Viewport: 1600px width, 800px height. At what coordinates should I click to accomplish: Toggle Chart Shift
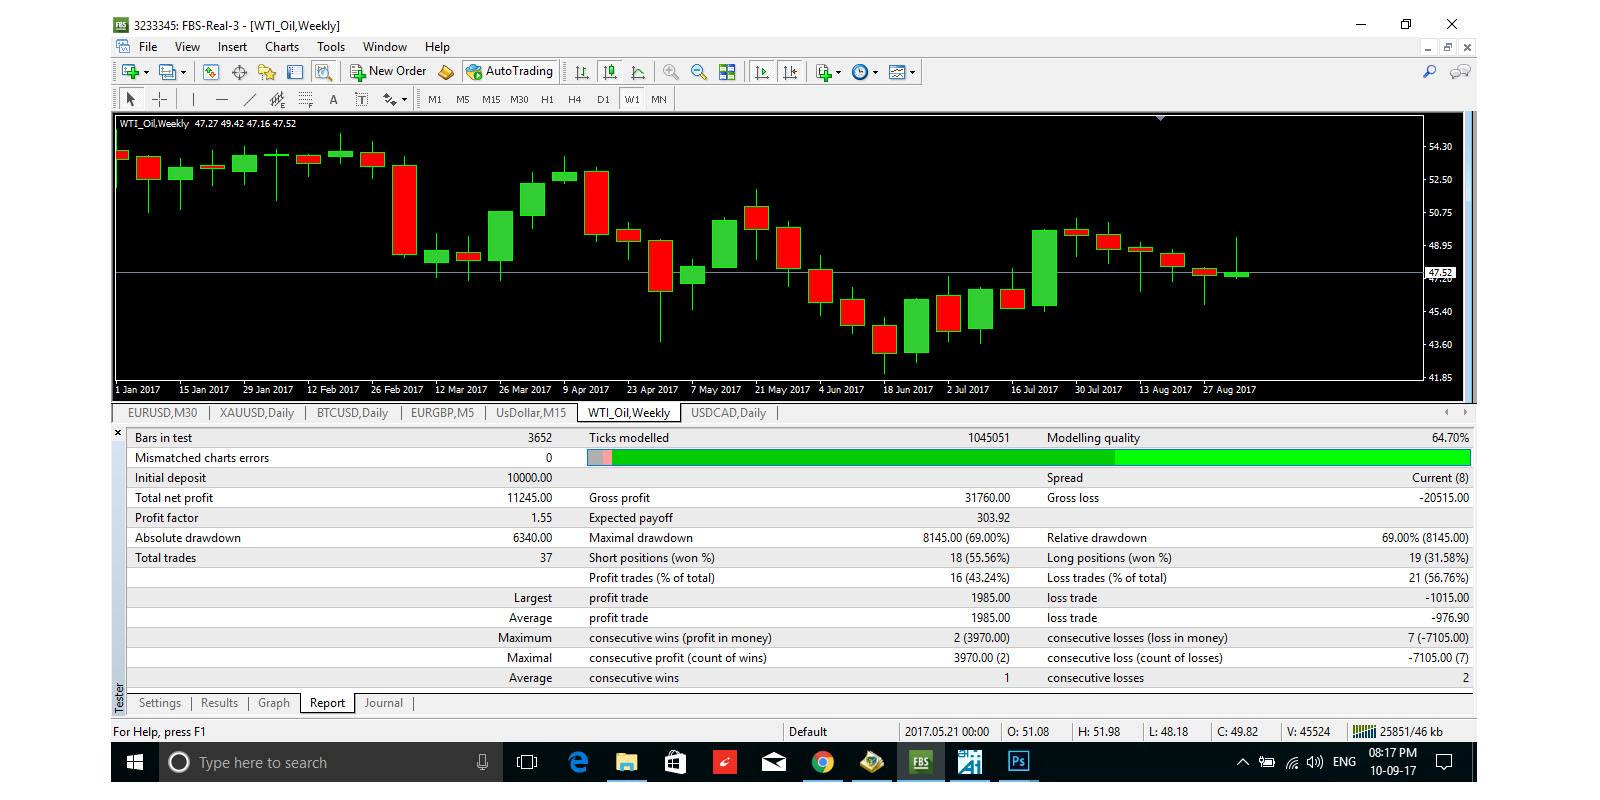(790, 72)
